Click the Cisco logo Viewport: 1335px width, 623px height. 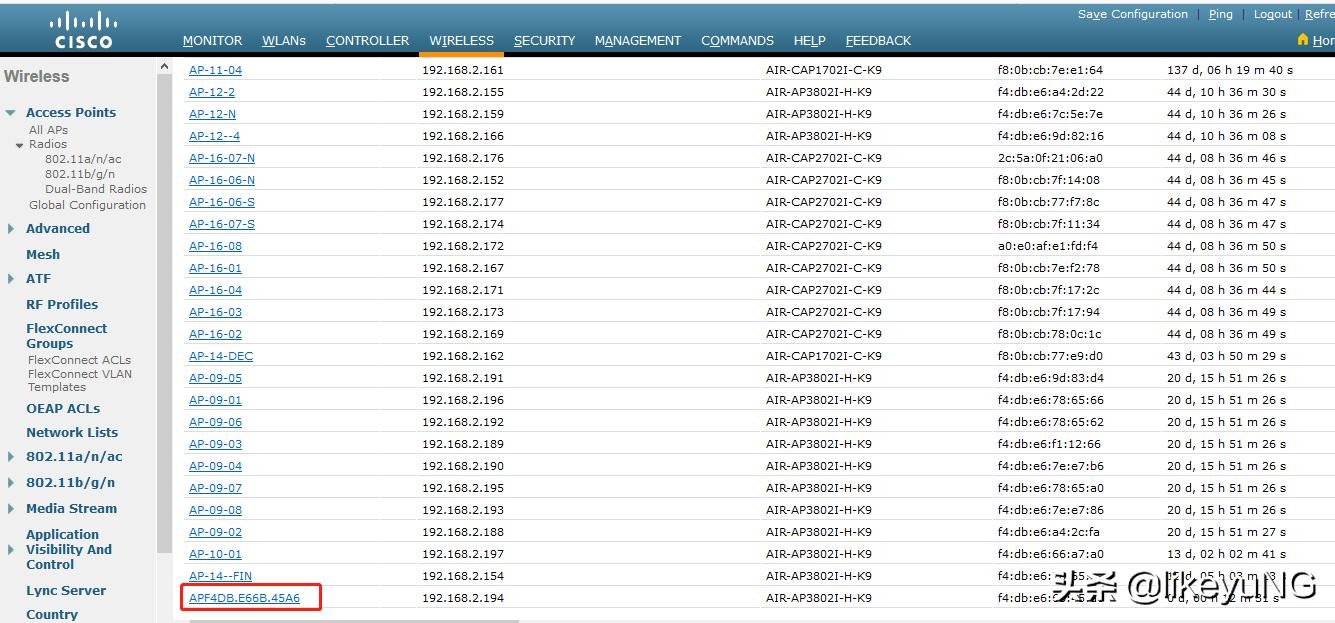tap(84, 29)
